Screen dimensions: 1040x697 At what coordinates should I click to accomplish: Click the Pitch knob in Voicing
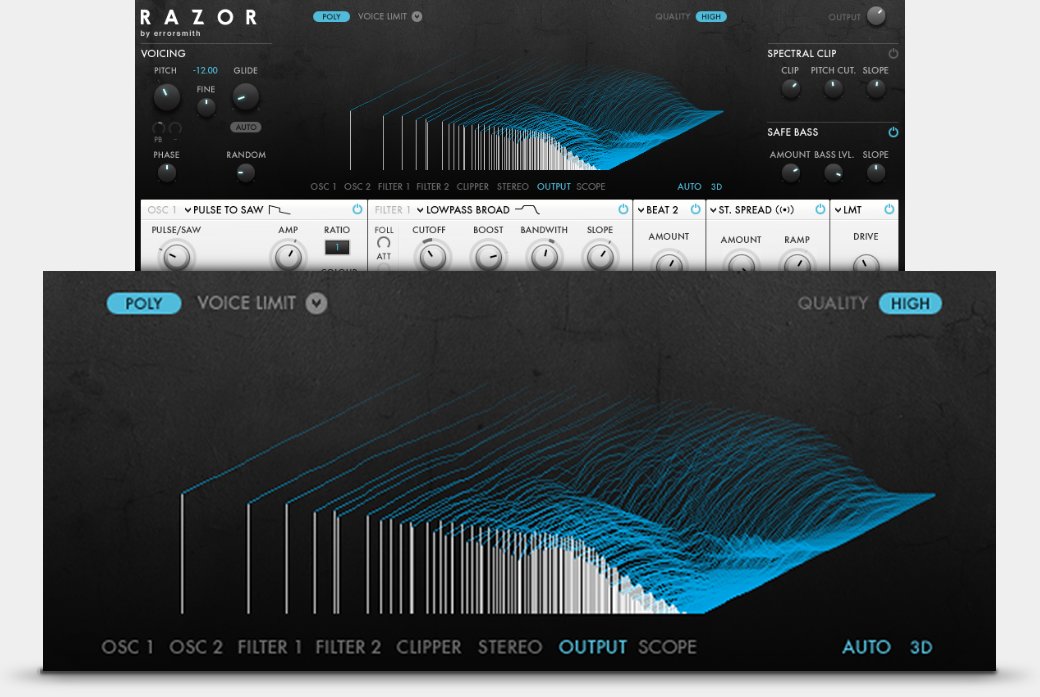tap(166, 97)
